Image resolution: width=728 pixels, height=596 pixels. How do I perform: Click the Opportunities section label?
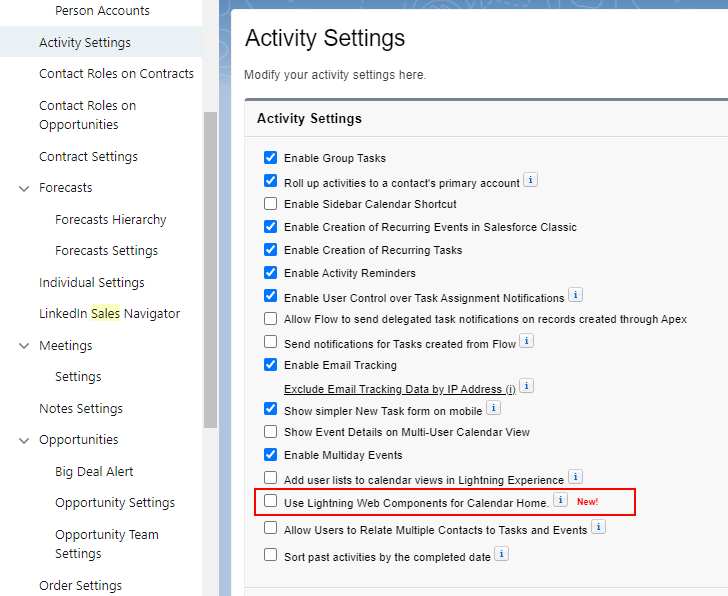[x=78, y=440]
